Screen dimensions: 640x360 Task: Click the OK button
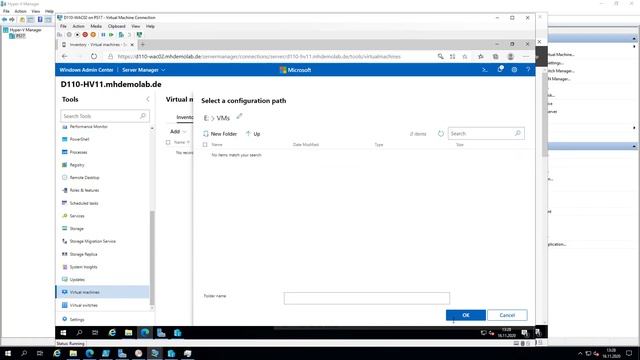466,315
